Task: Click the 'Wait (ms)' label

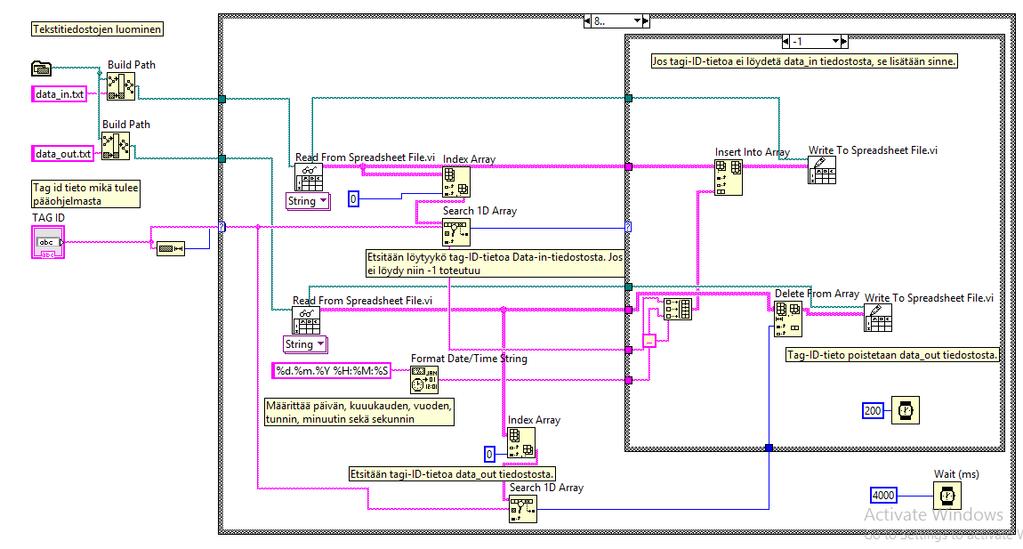Action: [x=956, y=474]
